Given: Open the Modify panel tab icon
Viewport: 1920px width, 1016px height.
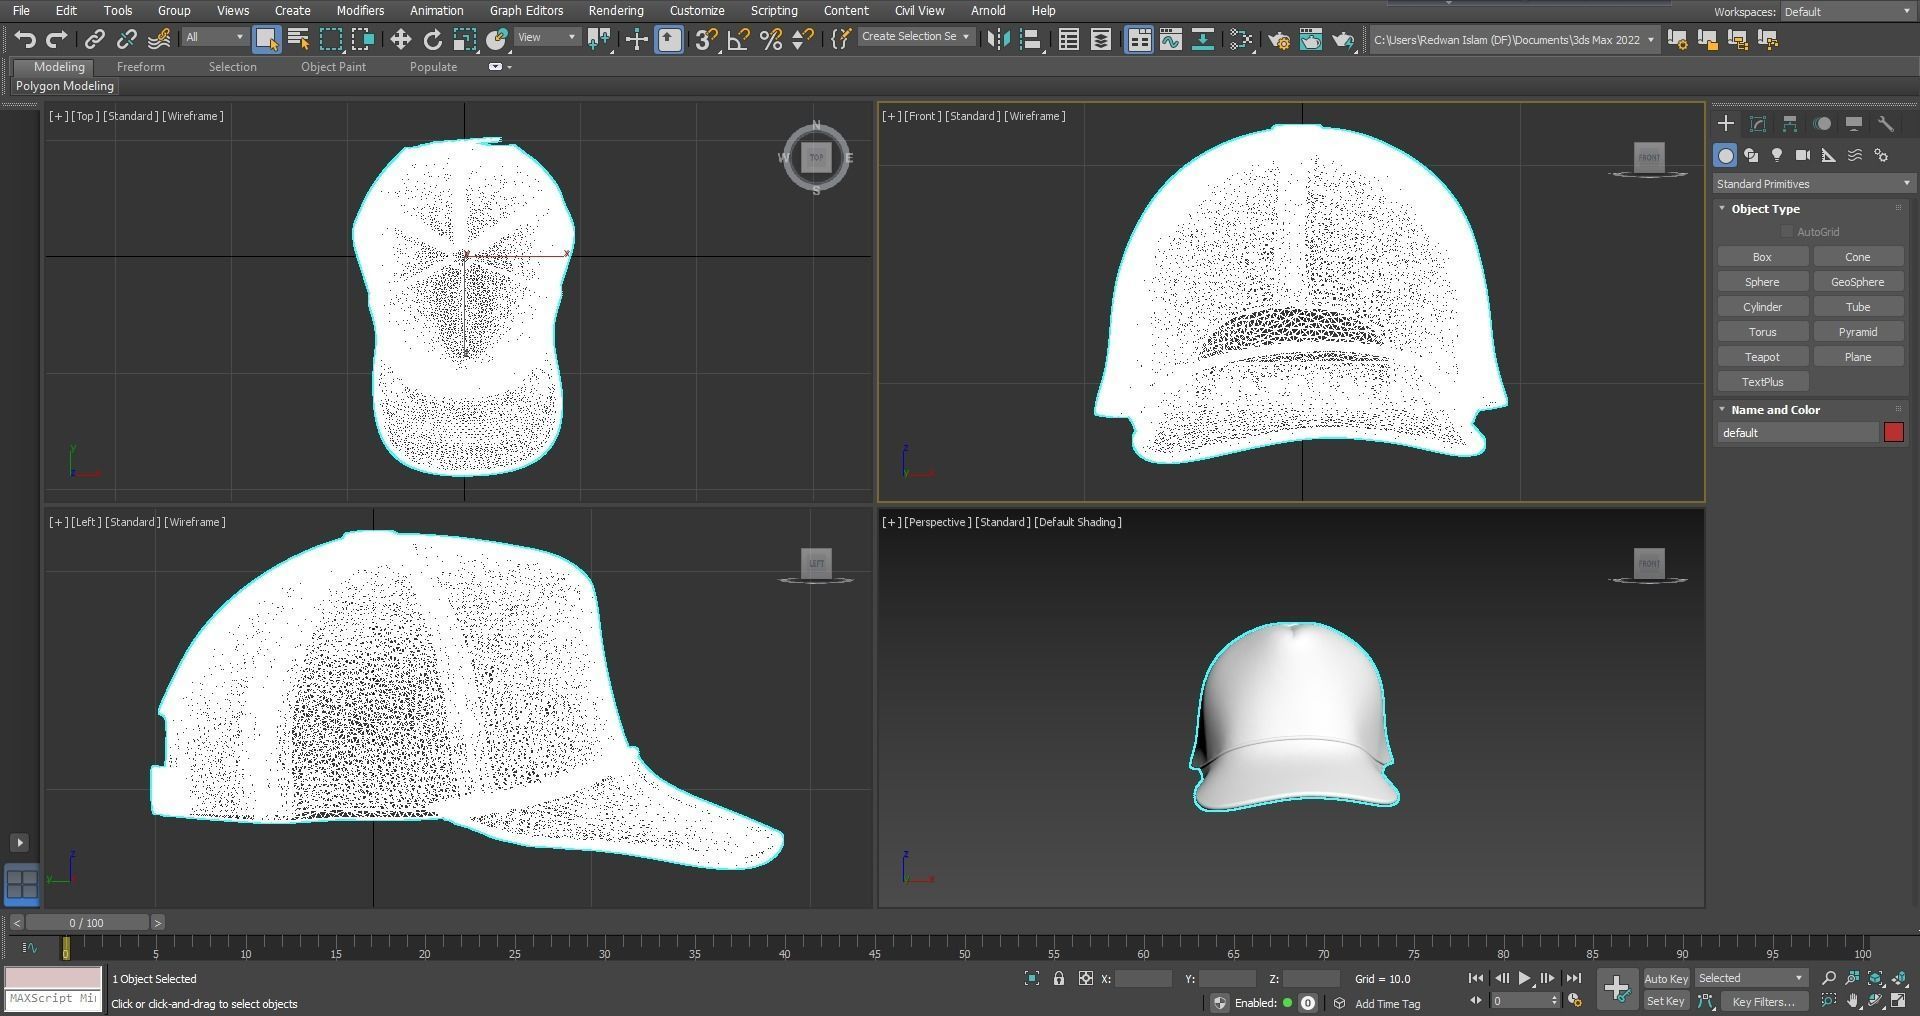Looking at the screenshot, I should (x=1758, y=123).
